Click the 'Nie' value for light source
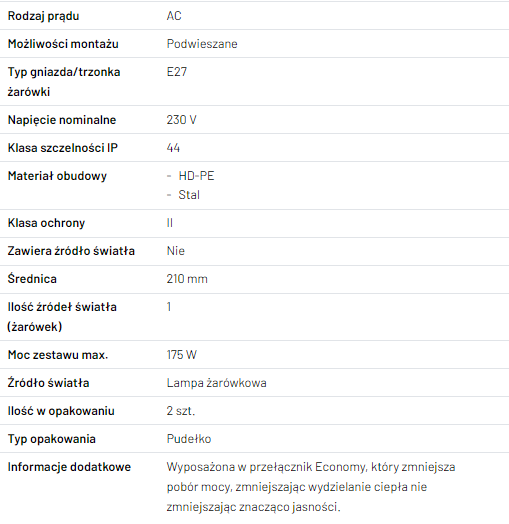The width and height of the screenshot is (509, 524). click(175, 251)
